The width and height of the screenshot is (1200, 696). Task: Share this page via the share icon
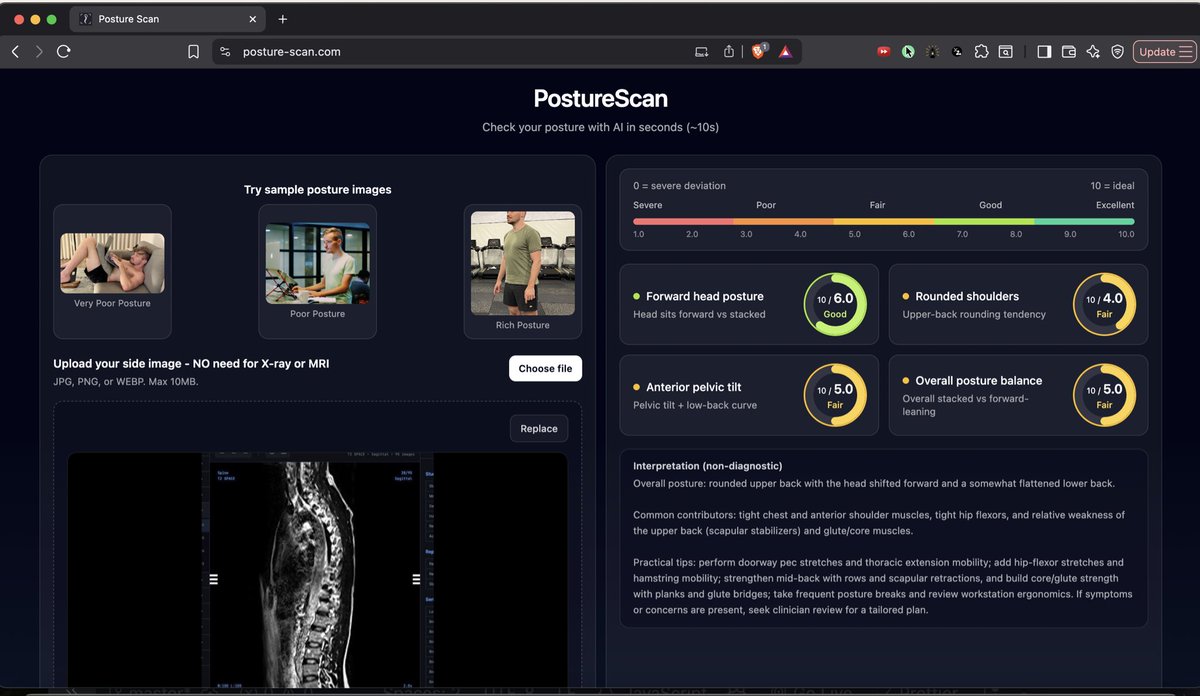pyautogui.click(x=729, y=52)
